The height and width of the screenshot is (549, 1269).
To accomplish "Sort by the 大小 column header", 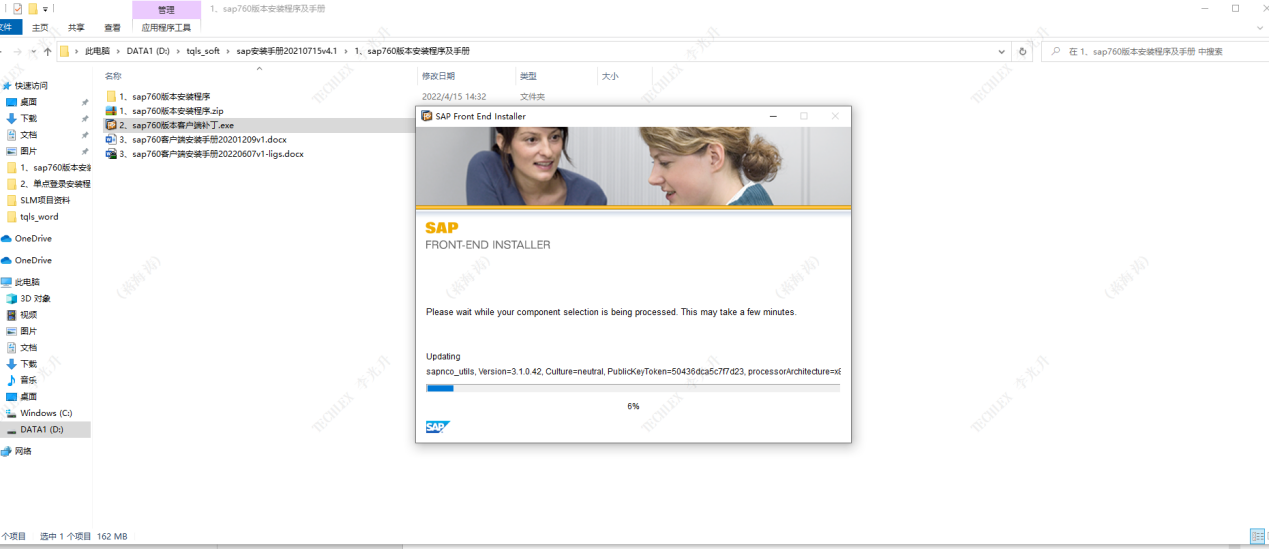I will (609, 76).
